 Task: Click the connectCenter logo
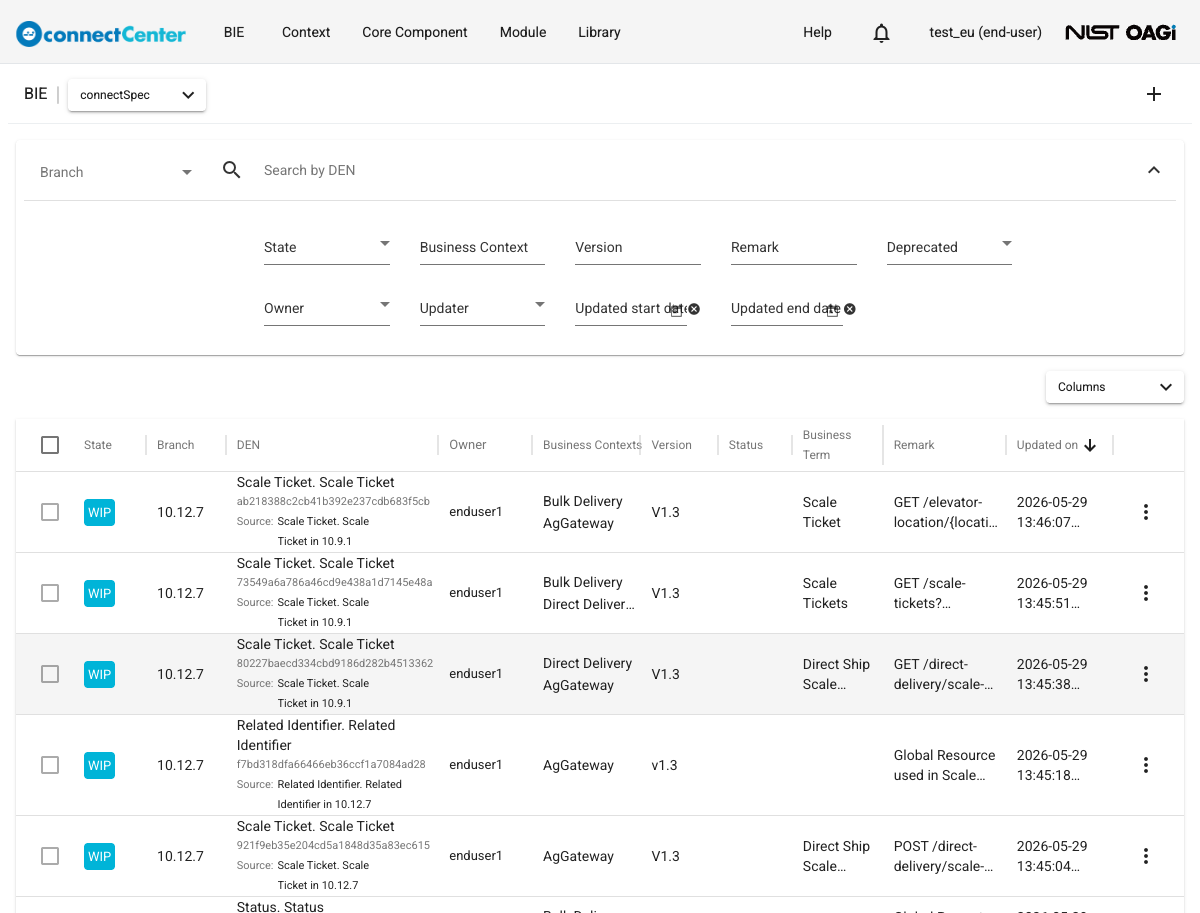(x=101, y=33)
